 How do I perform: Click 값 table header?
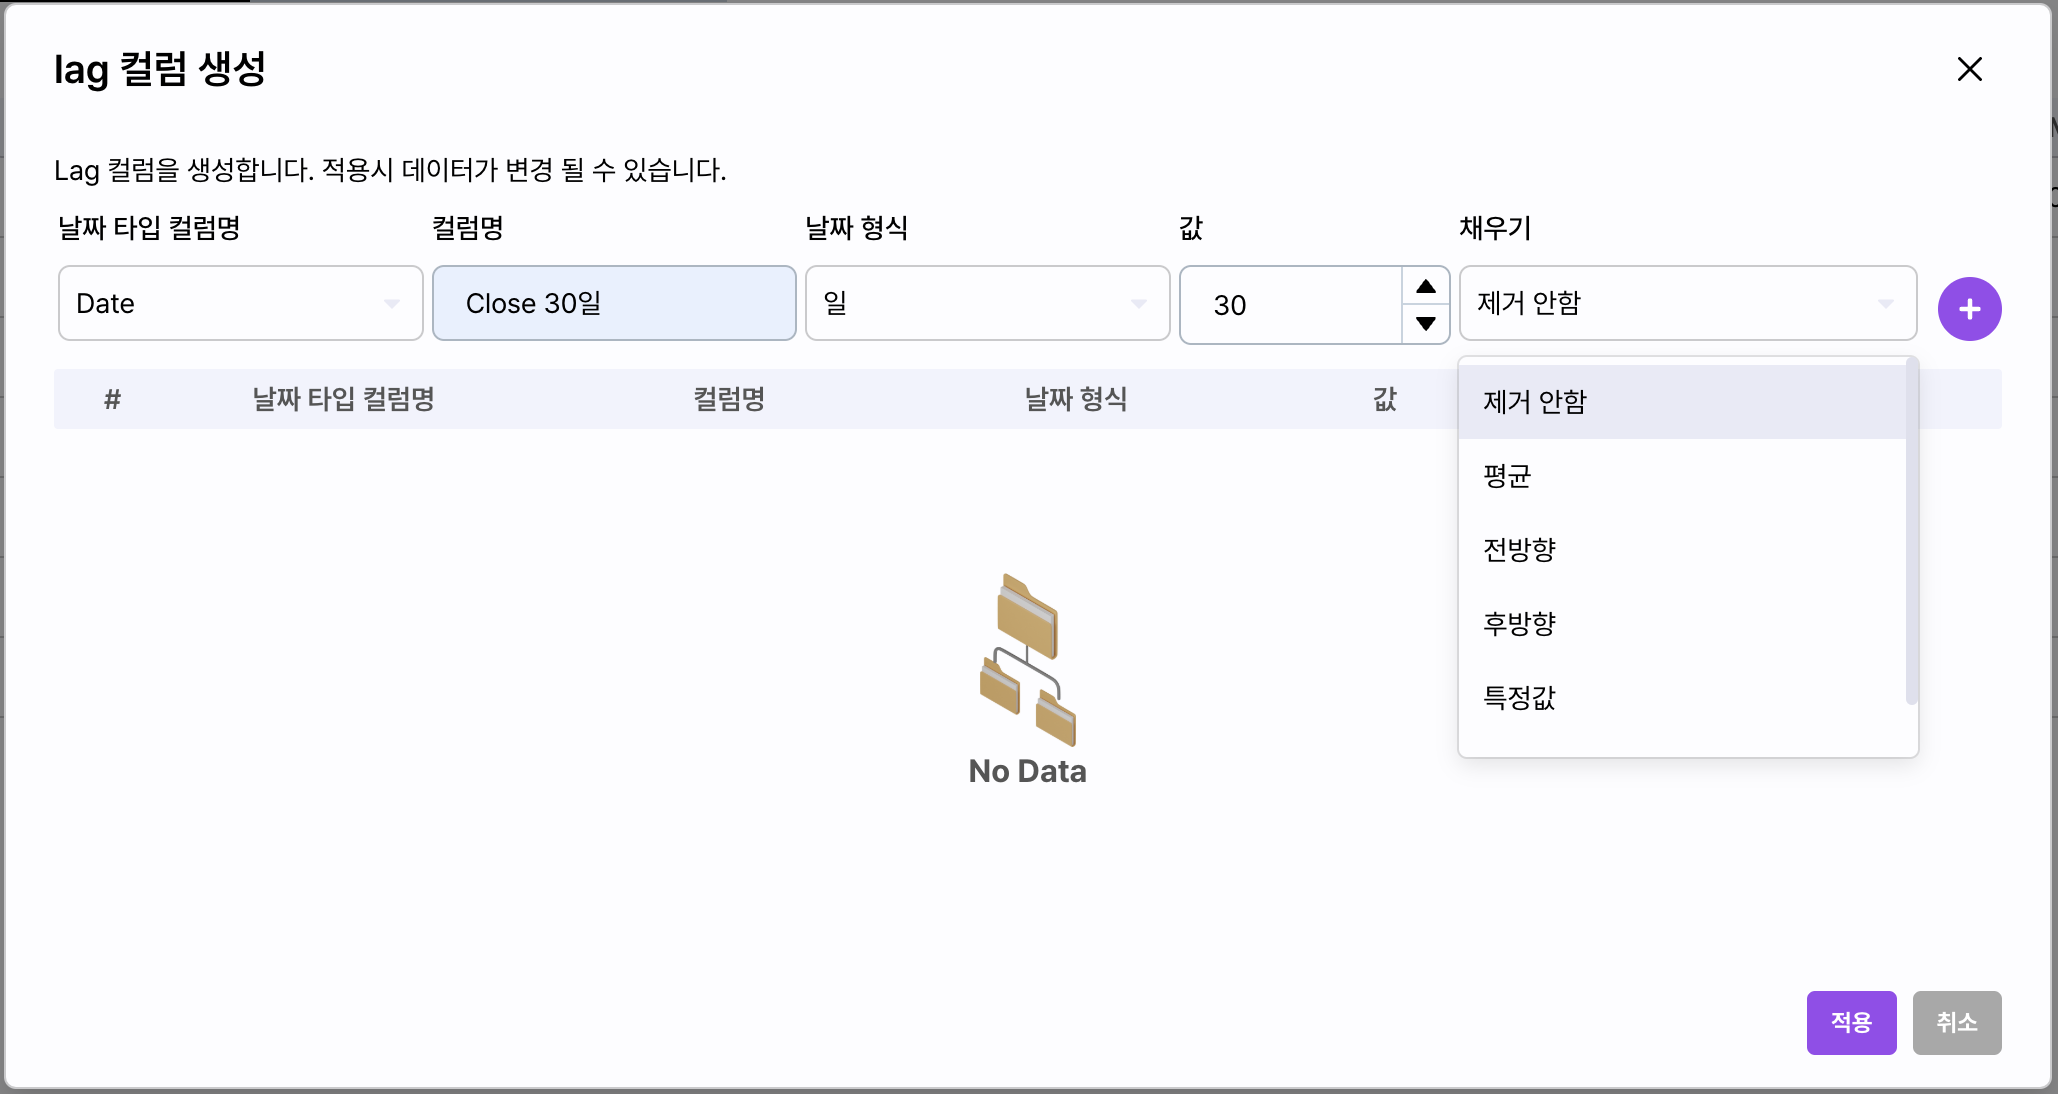pos(1385,400)
